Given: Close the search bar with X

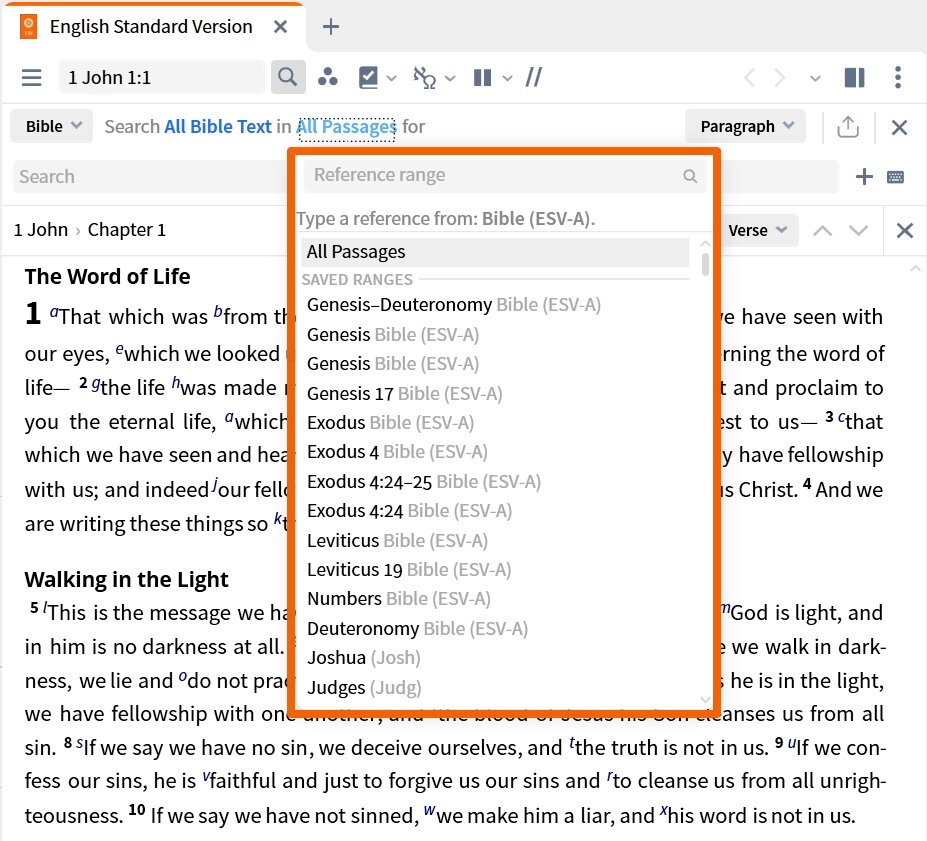Looking at the screenshot, I should click(899, 127).
